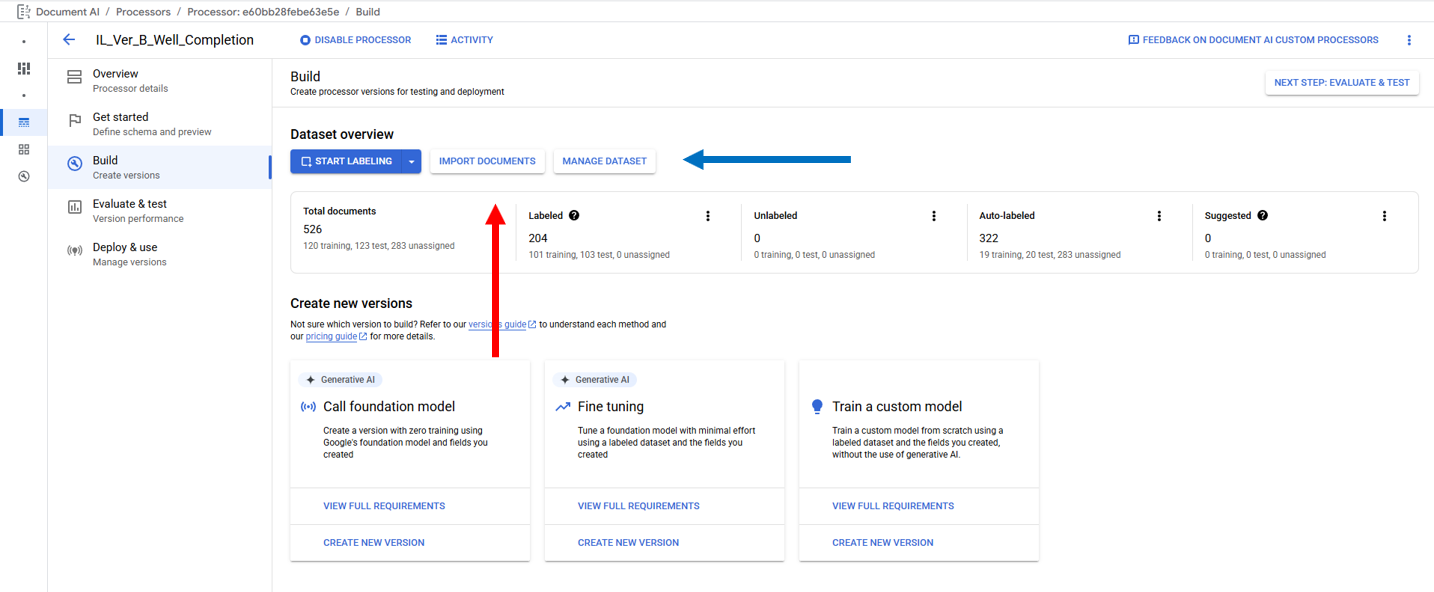Click Create New Version under Fine tuning
This screenshot has height=592, width=1434.
coord(628,542)
